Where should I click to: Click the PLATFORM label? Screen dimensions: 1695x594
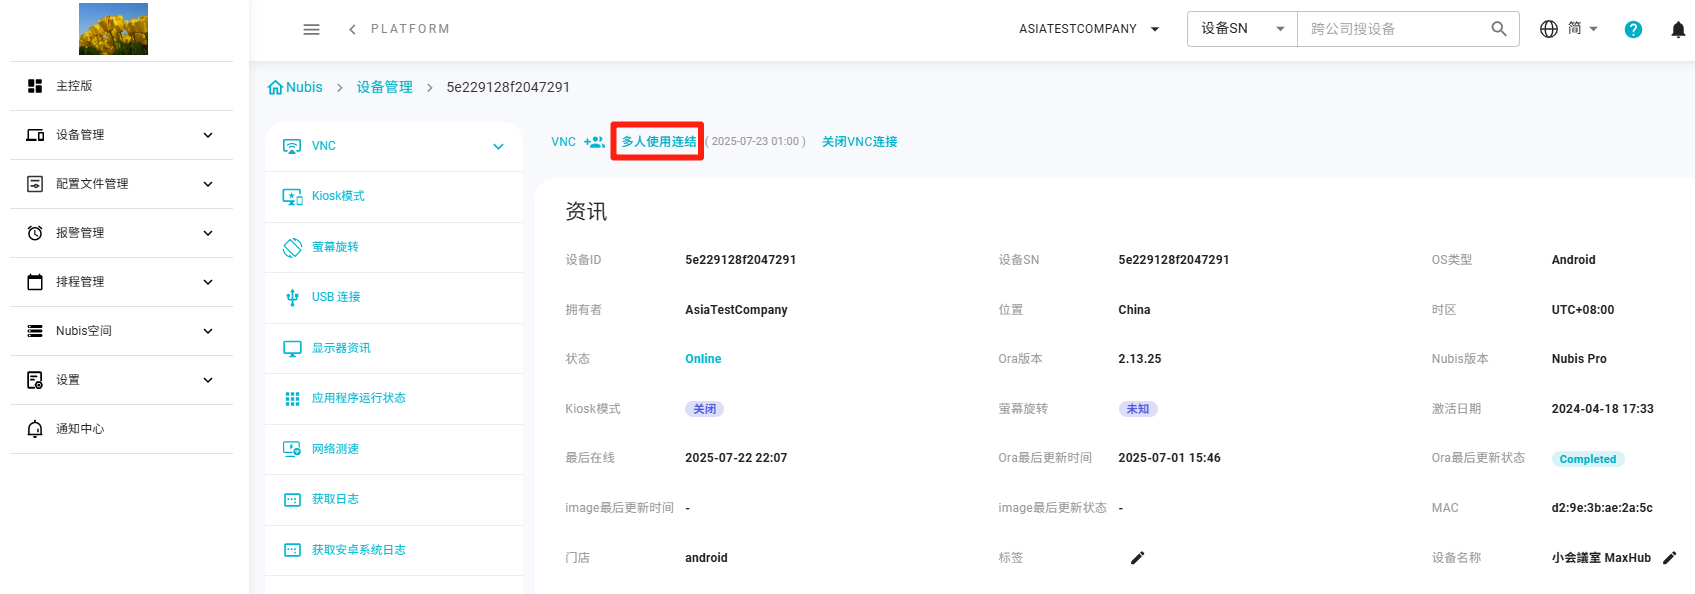pyautogui.click(x=410, y=29)
